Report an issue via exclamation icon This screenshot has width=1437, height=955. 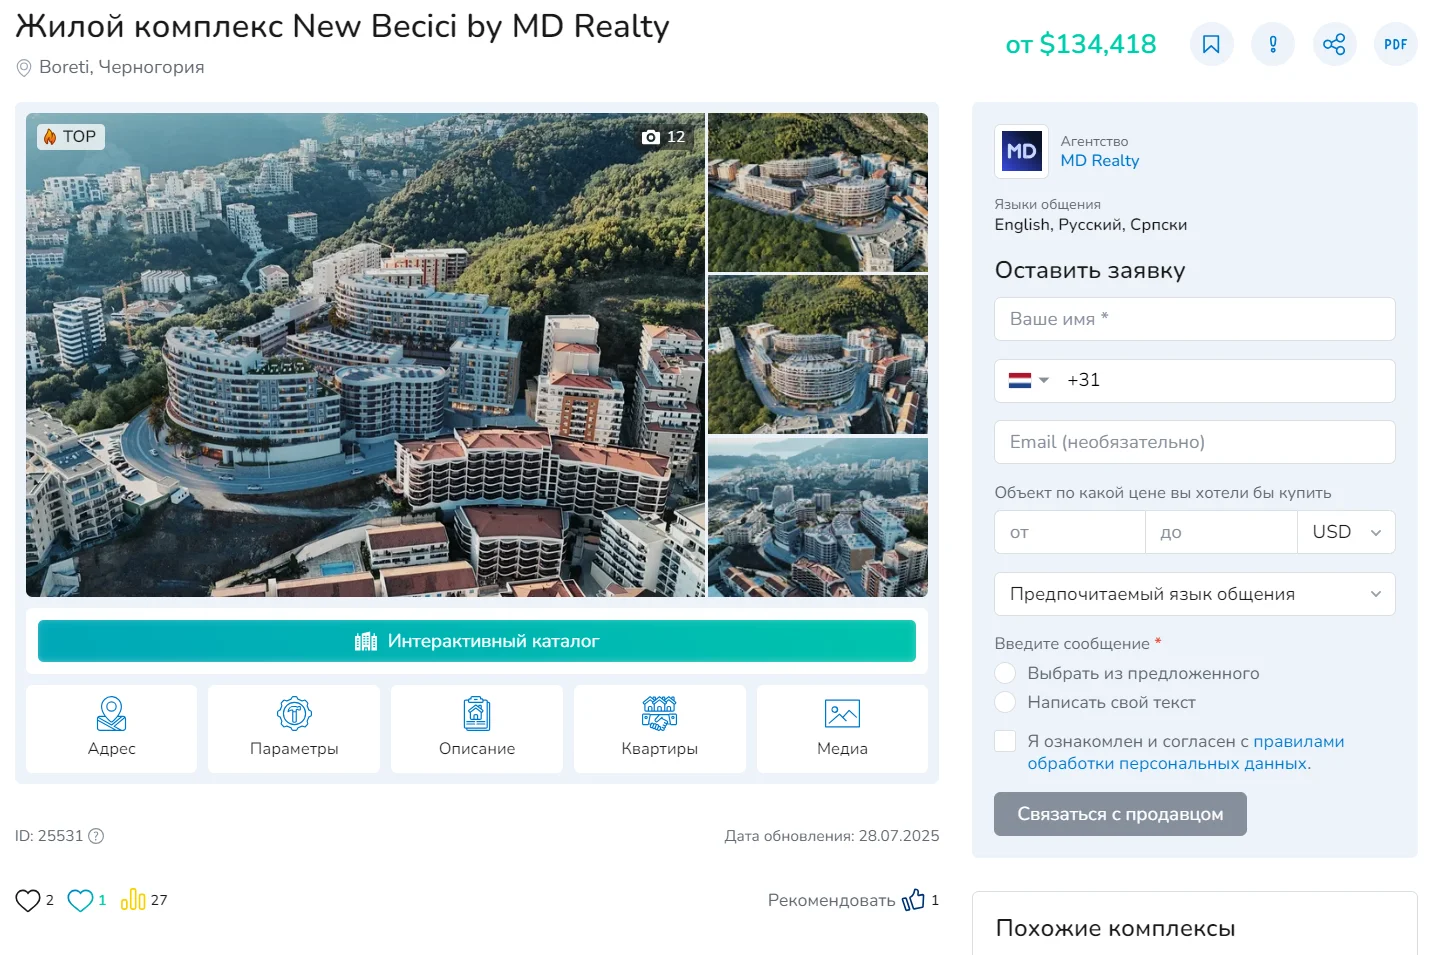click(1273, 44)
